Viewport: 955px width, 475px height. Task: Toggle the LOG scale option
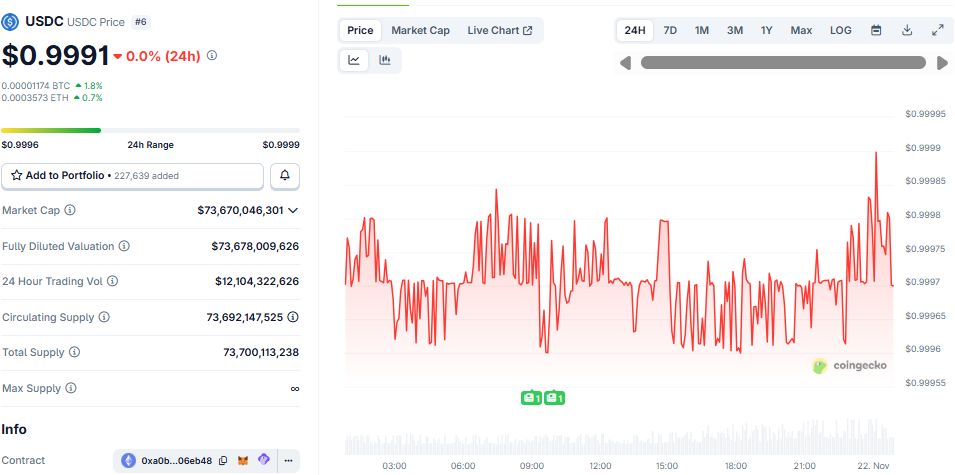(x=841, y=30)
